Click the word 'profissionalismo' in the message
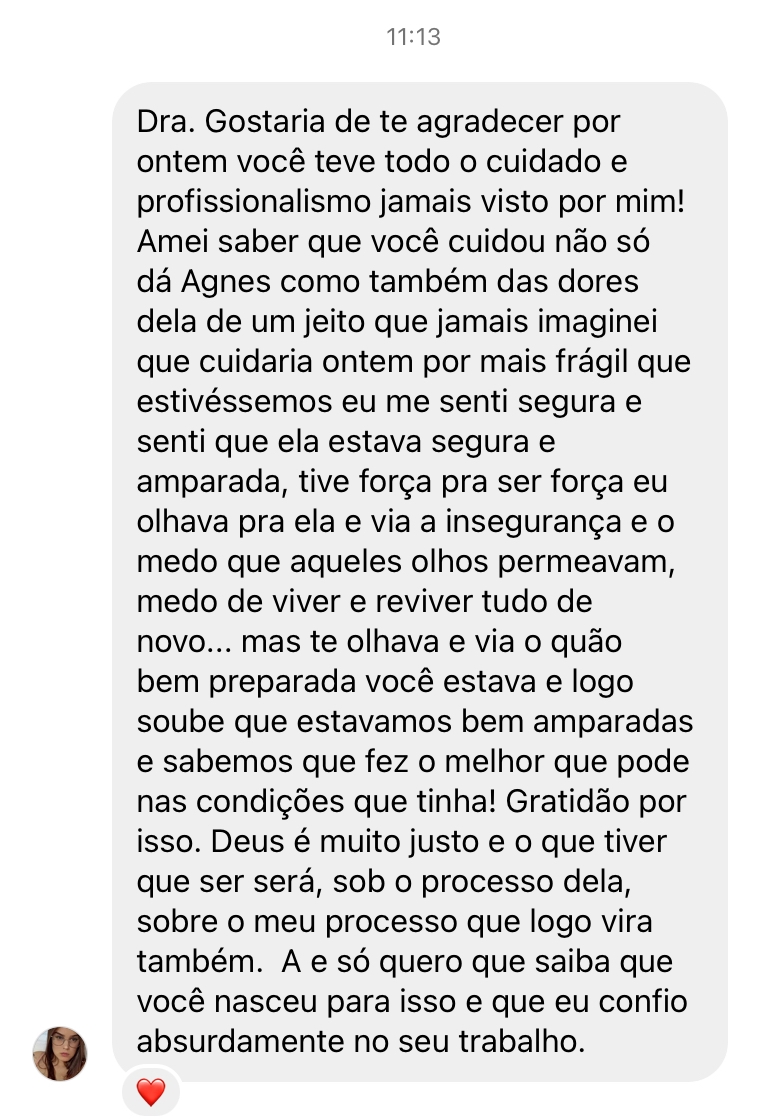This screenshot has width=764, height=1119. click(x=253, y=203)
